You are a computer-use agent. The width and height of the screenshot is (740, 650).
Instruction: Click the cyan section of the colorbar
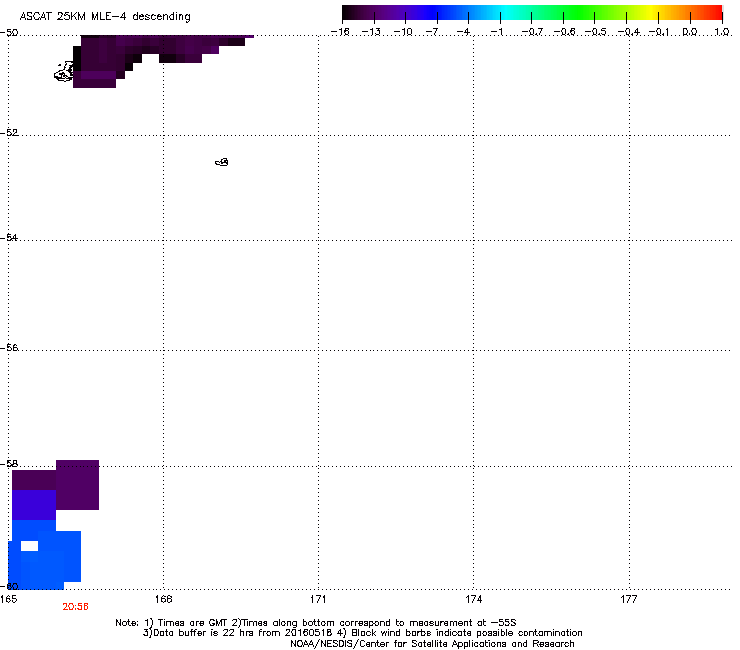pos(507,12)
